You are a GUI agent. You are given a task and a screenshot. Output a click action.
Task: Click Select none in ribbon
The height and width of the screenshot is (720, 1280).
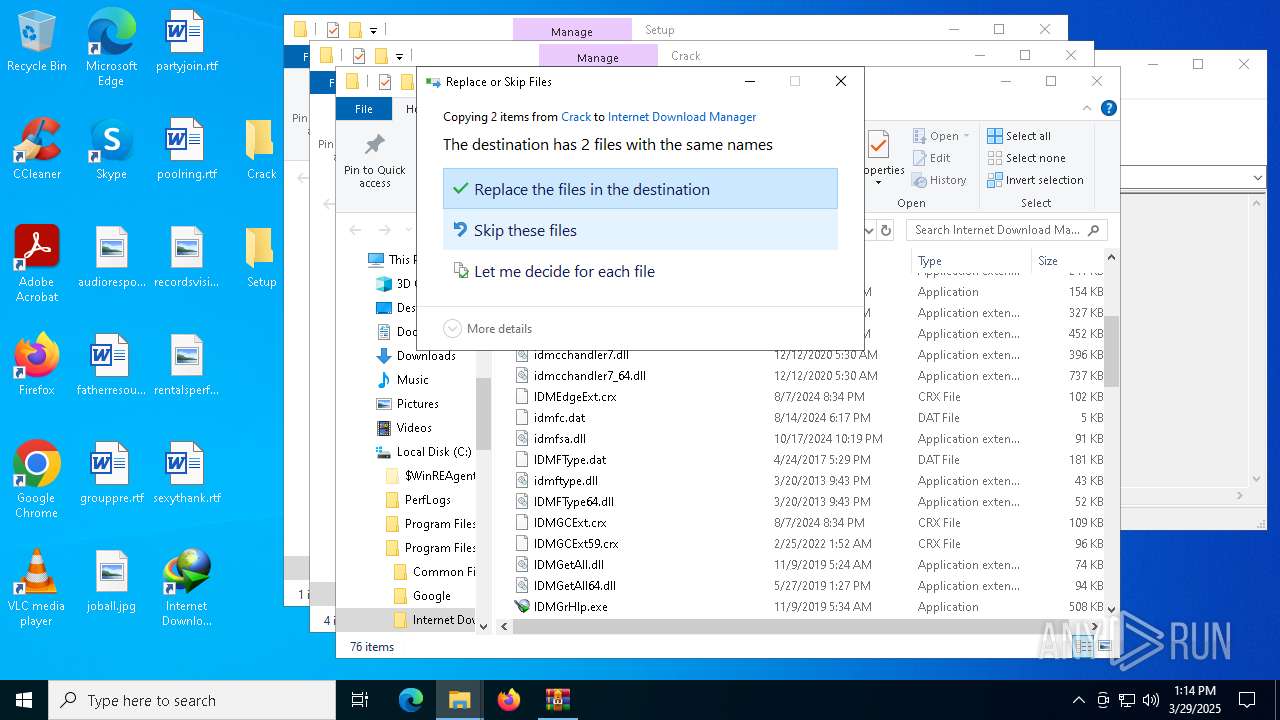pos(1026,158)
